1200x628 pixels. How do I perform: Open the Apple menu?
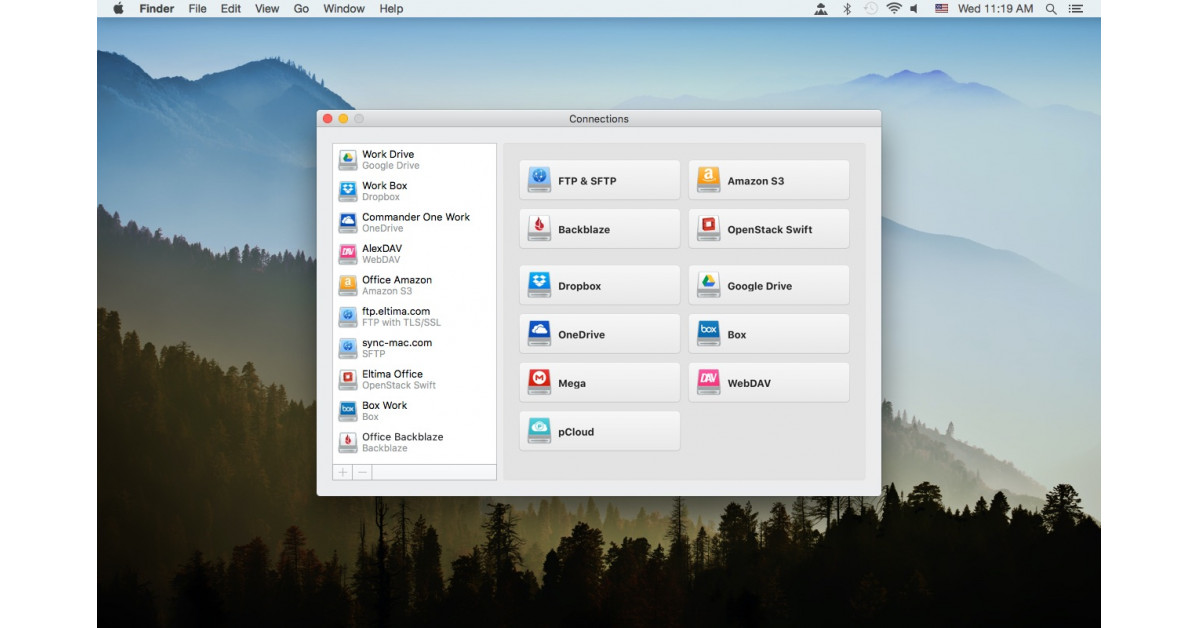118,9
